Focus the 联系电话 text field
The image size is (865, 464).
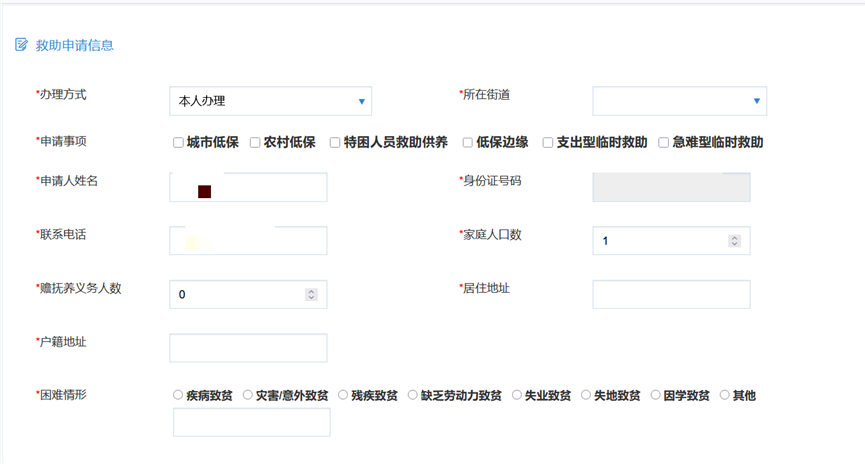[248, 241]
